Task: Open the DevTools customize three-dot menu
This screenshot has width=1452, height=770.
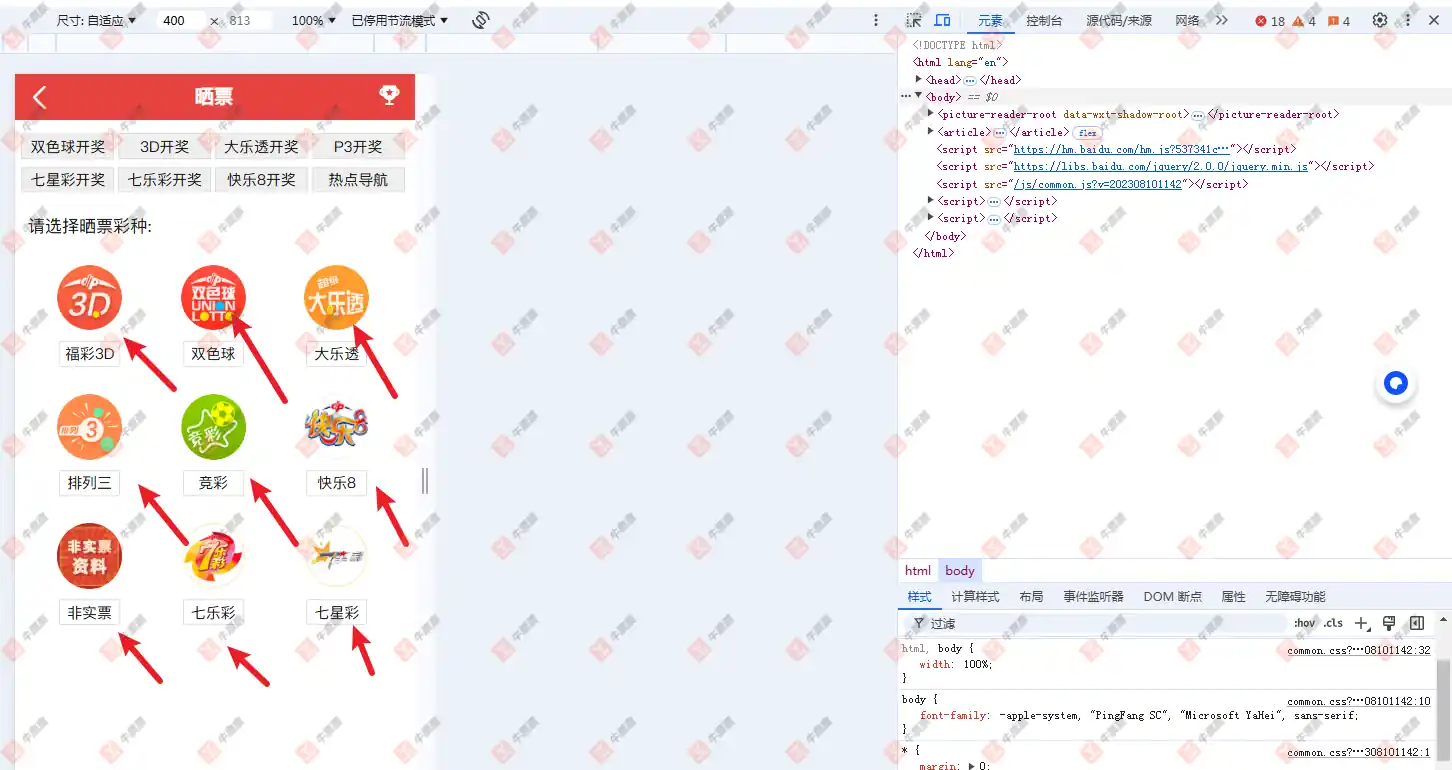Action: point(1408,20)
